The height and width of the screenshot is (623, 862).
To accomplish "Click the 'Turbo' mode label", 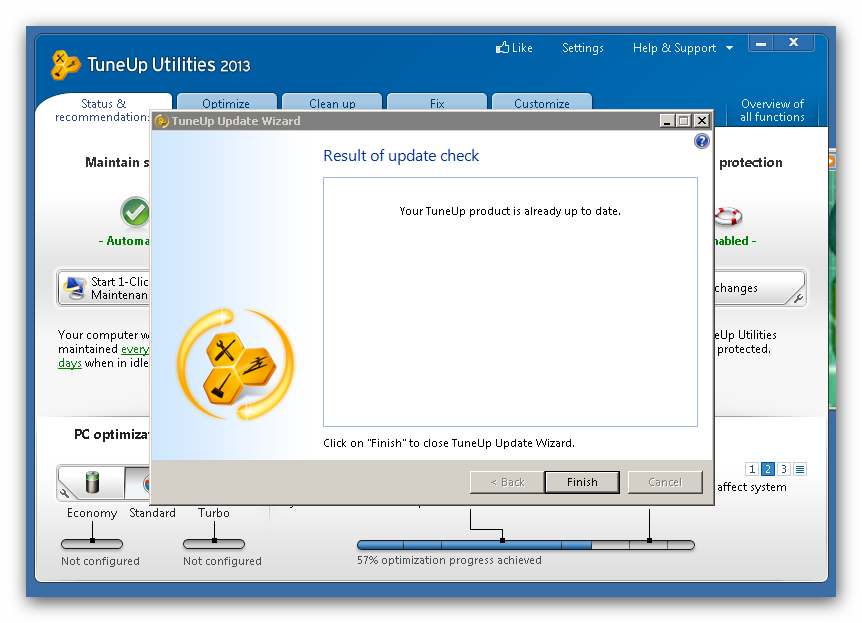I will click(x=214, y=513).
